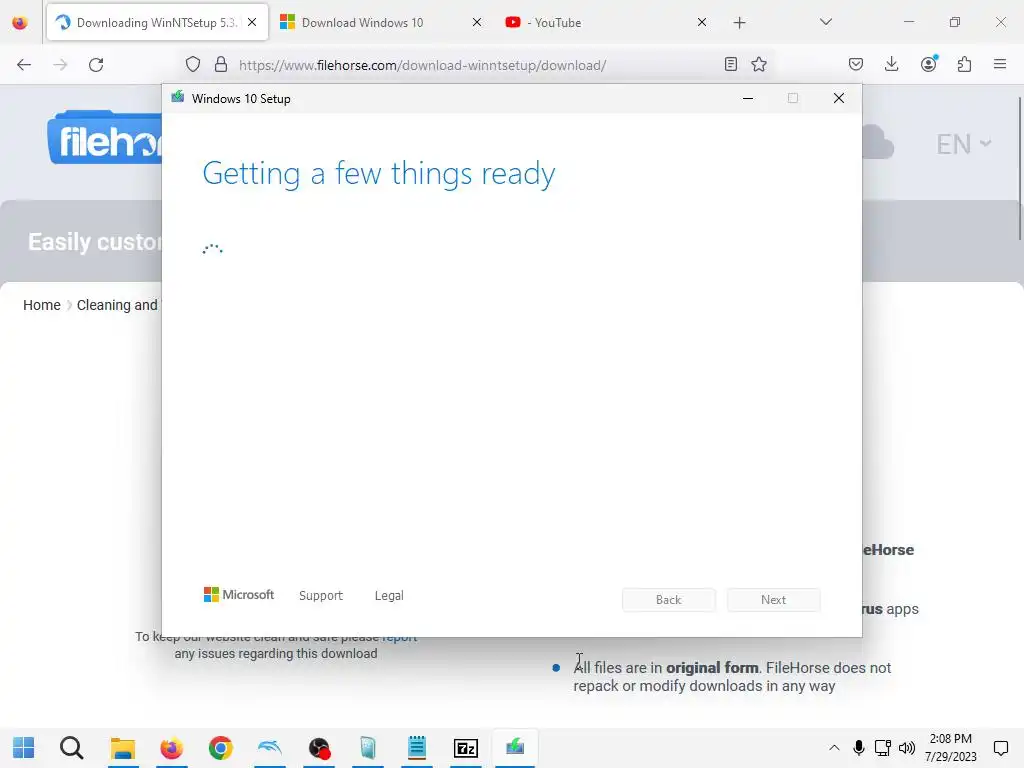Open taskbar Search icon
The height and width of the screenshot is (768, 1024).
pos(72,748)
